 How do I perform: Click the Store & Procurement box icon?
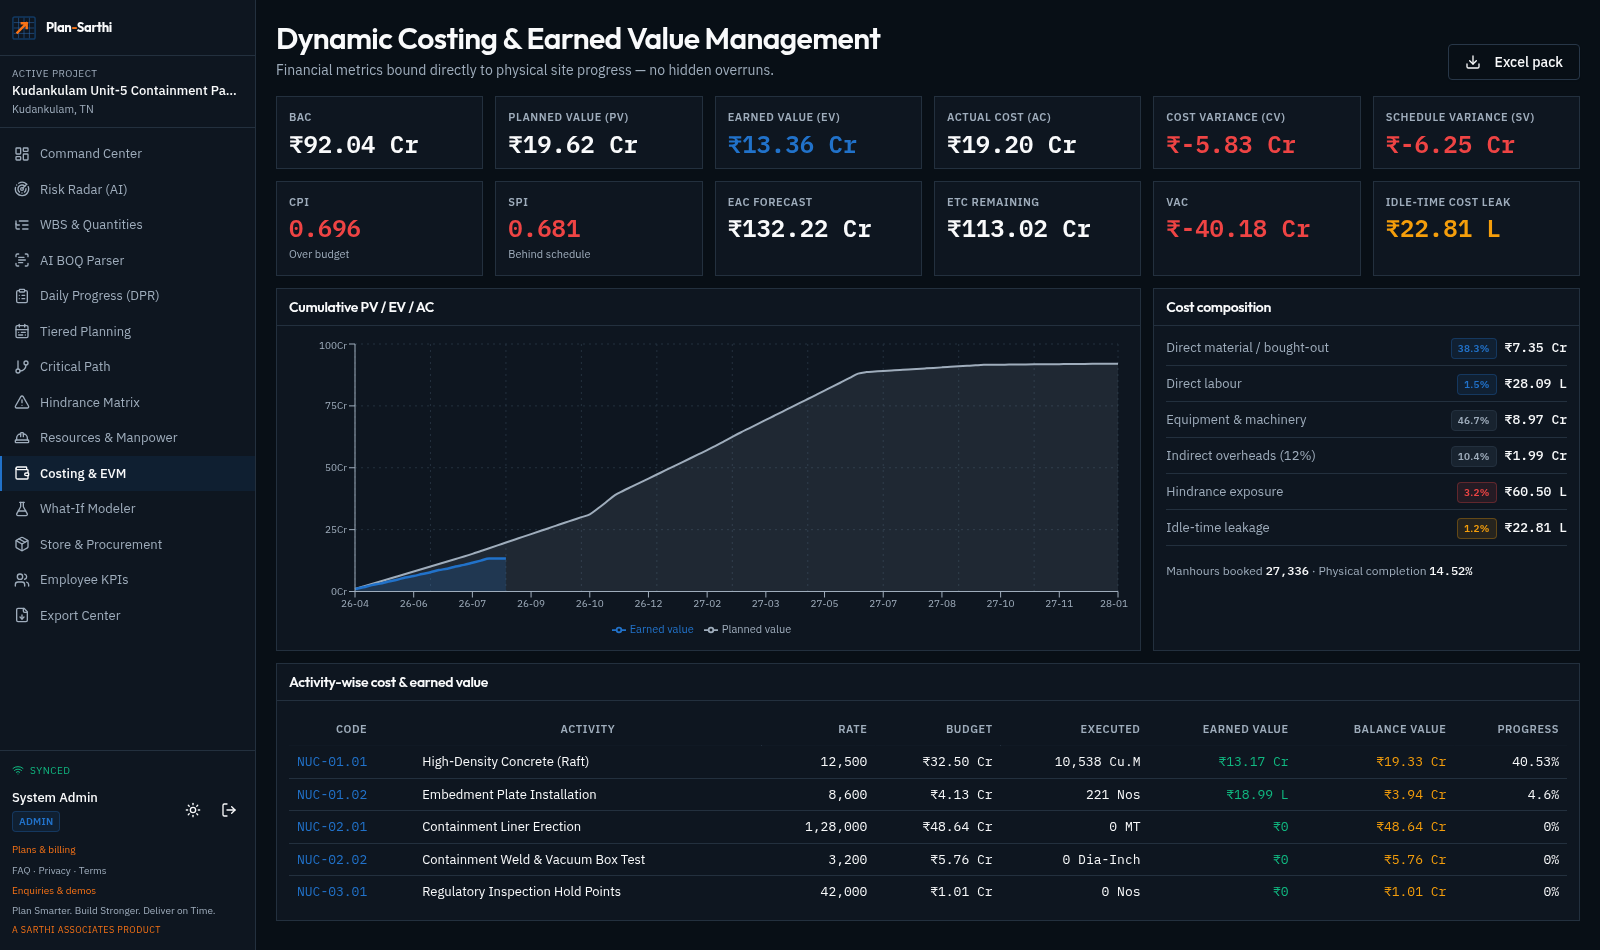22,544
